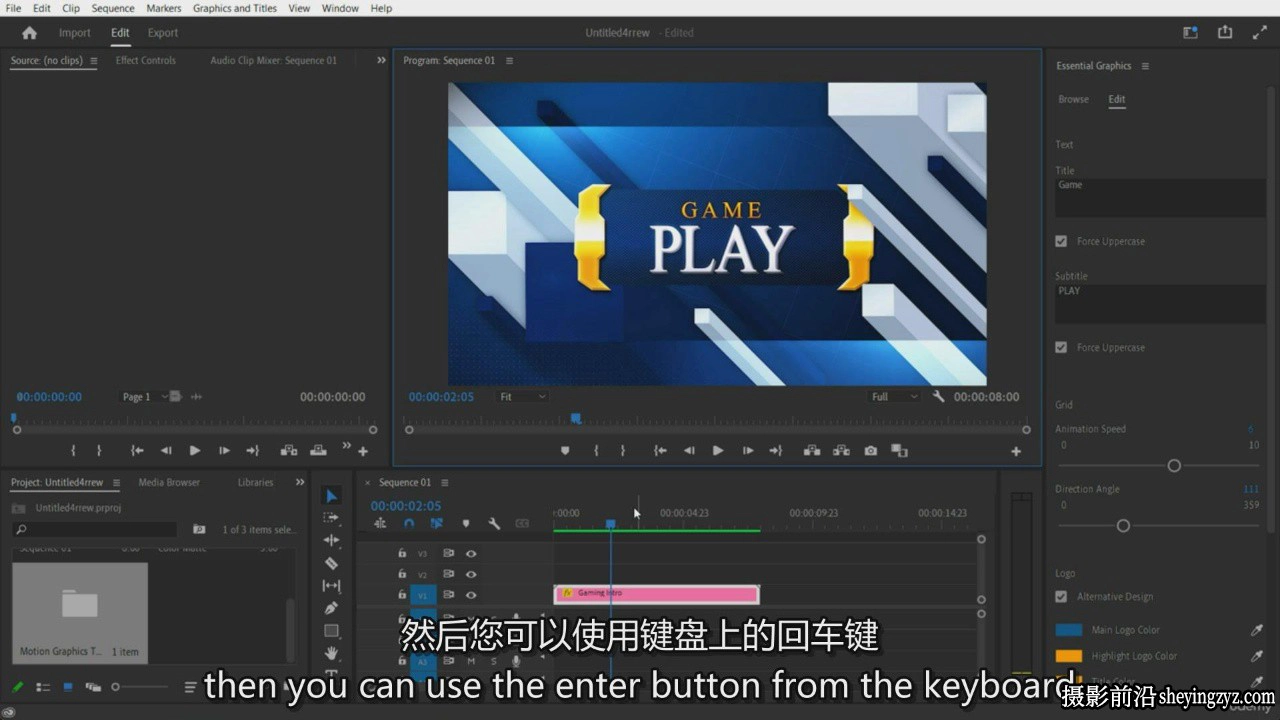1280x720 pixels.
Task: Switch Project panel to icon view
Action: coord(68,687)
